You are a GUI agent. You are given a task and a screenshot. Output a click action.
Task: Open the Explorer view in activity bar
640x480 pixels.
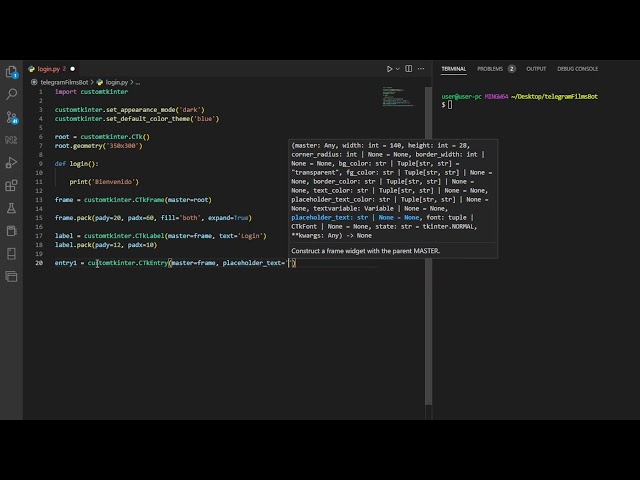point(11,72)
